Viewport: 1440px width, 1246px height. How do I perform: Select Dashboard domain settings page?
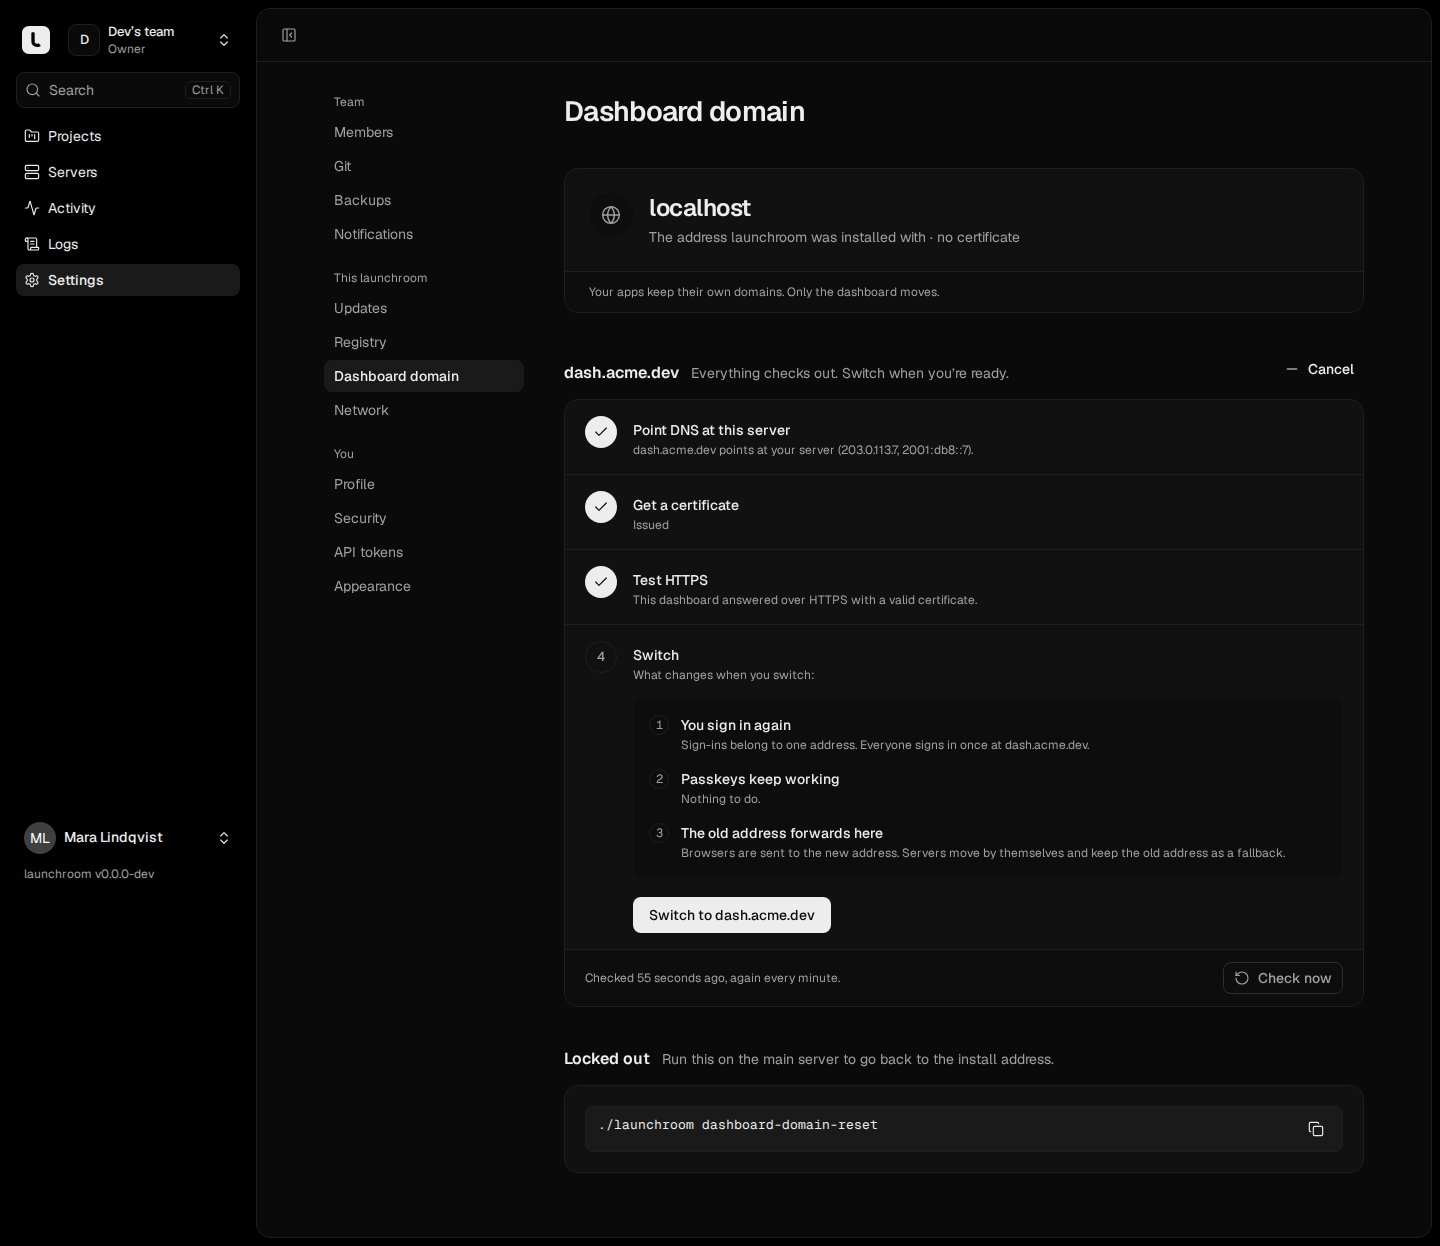click(424, 376)
